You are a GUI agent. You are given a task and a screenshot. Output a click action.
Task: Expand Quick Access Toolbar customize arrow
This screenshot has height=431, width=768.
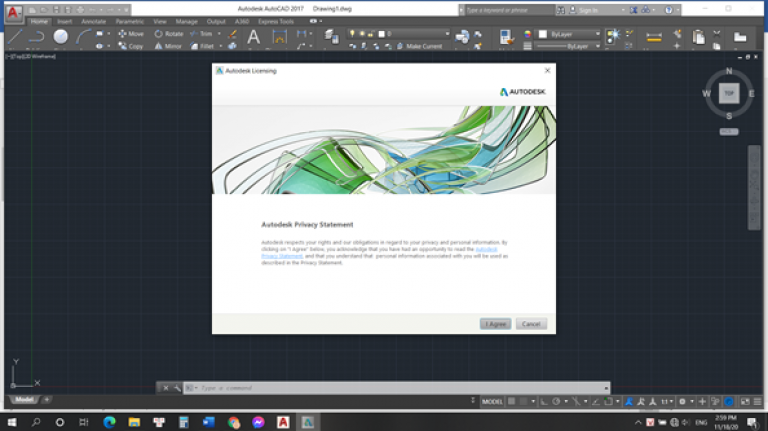click(x=126, y=10)
